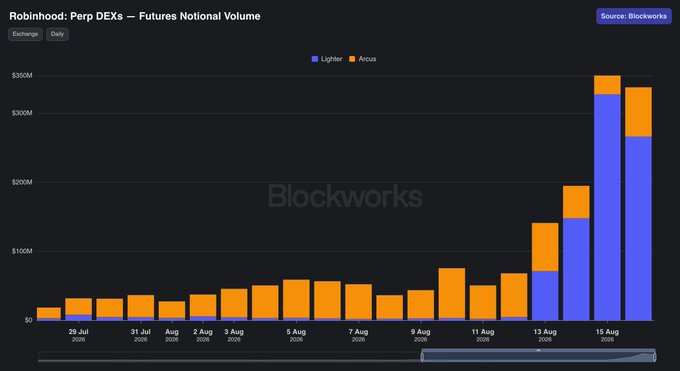Image resolution: width=680 pixels, height=371 pixels.
Task: Click the right handle of range slider
Action: click(655, 357)
